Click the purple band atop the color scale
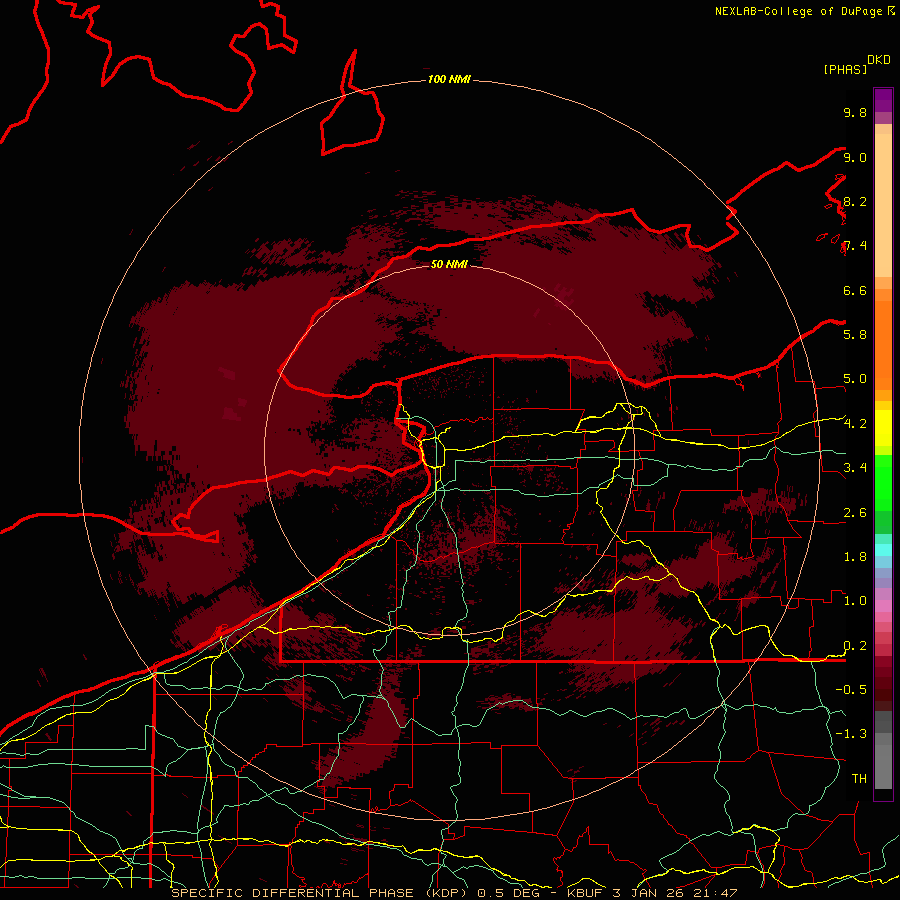Viewport: 900px width, 900px height. 883,100
